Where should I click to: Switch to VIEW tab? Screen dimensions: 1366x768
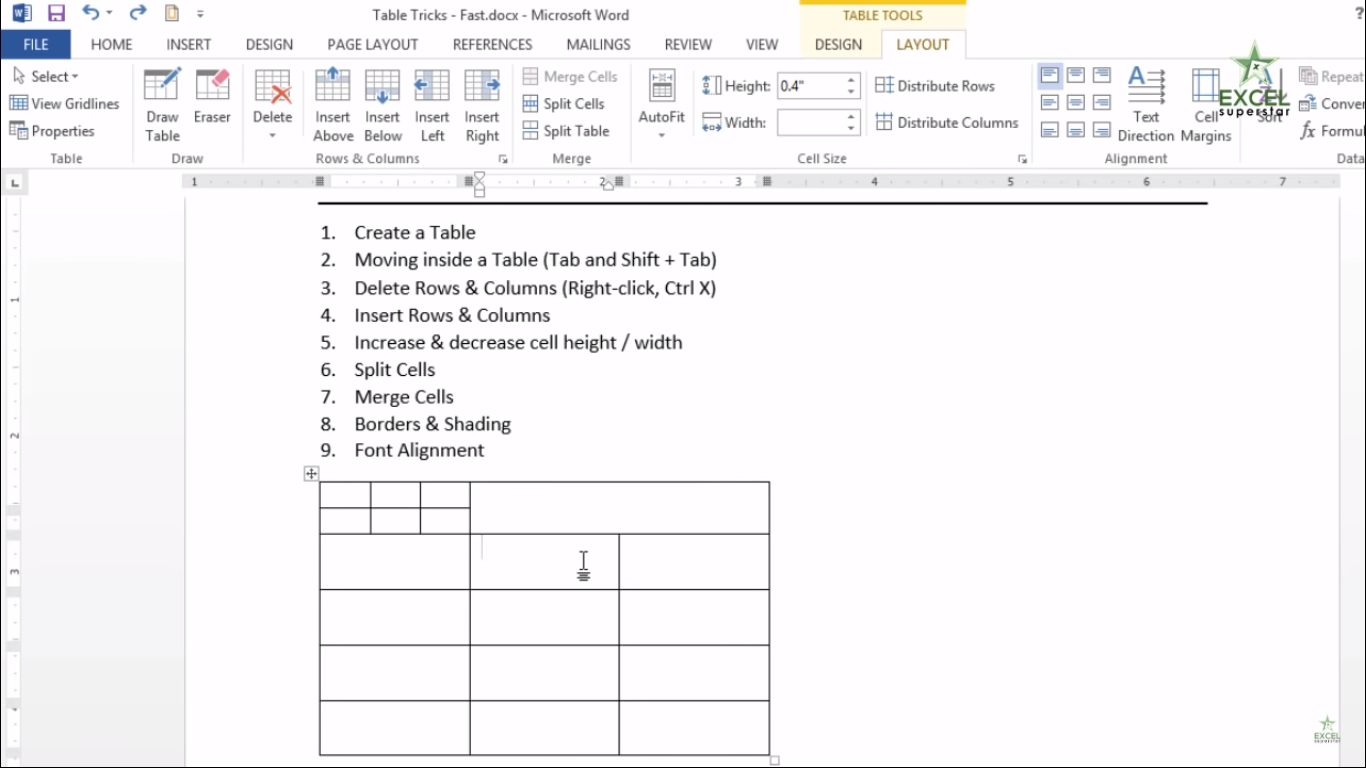(x=761, y=45)
